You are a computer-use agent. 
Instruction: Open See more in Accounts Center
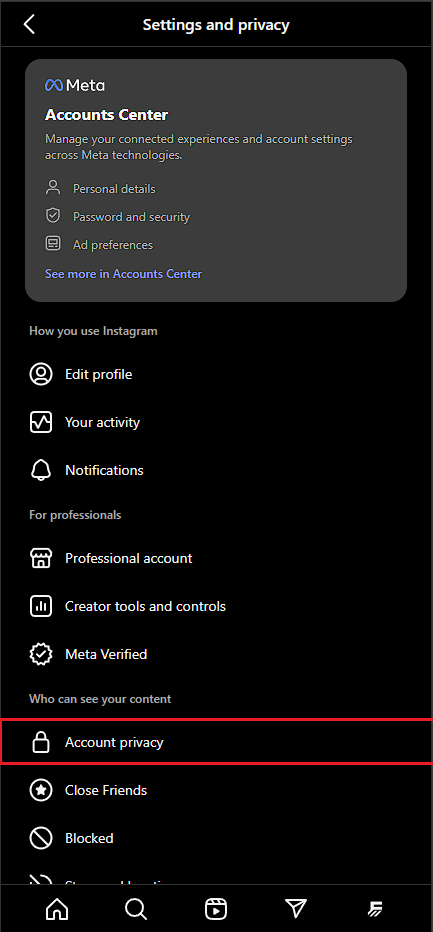[x=123, y=274]
